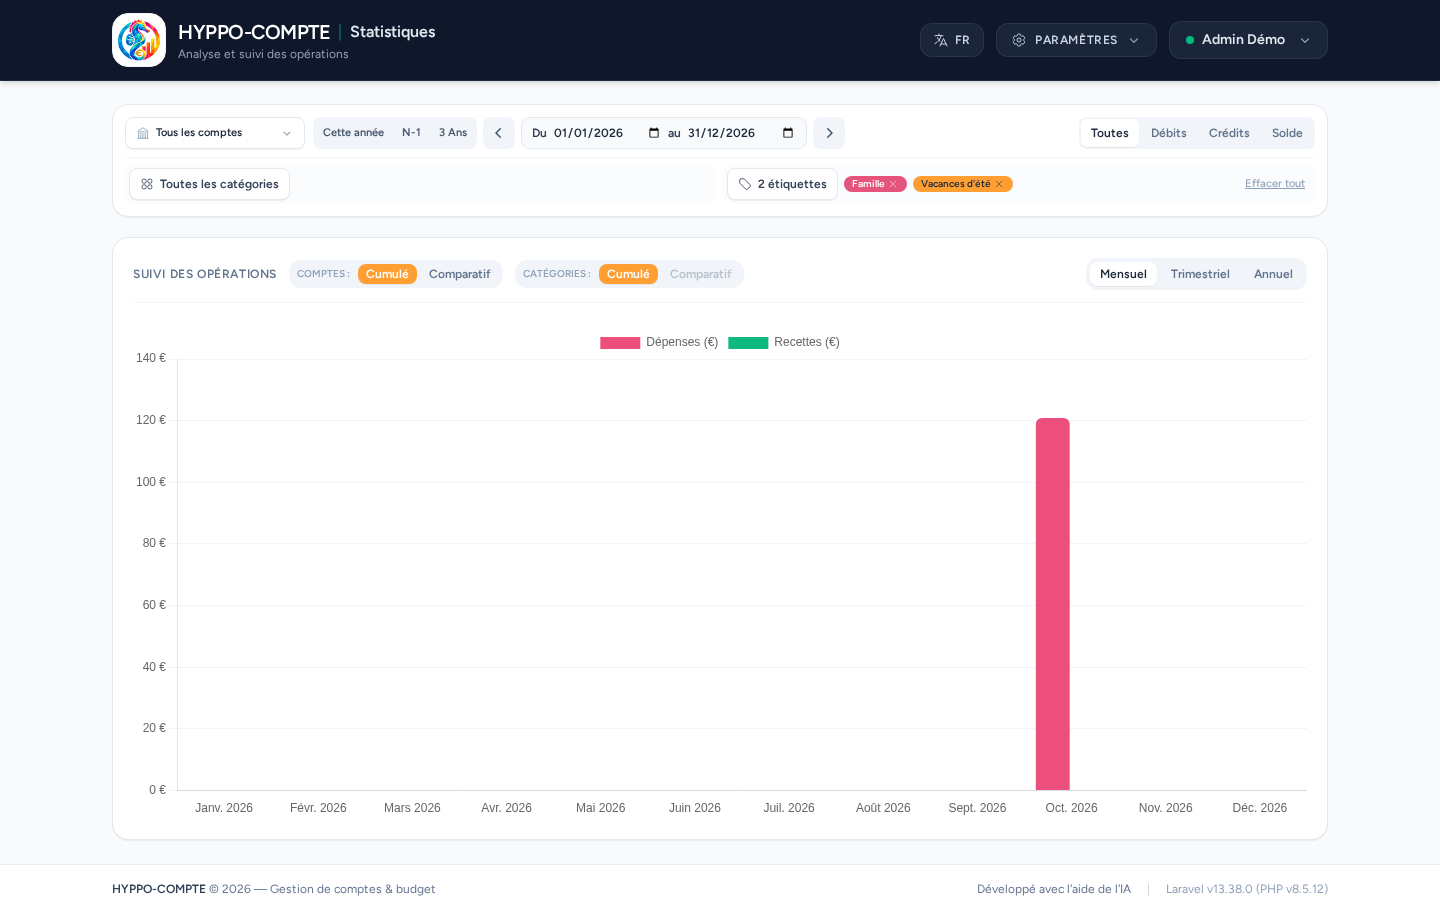The height and width of the screenshot is (900, 1440).
Task: Click the bank icon in accounts selector
Action: tap(143, 133)
